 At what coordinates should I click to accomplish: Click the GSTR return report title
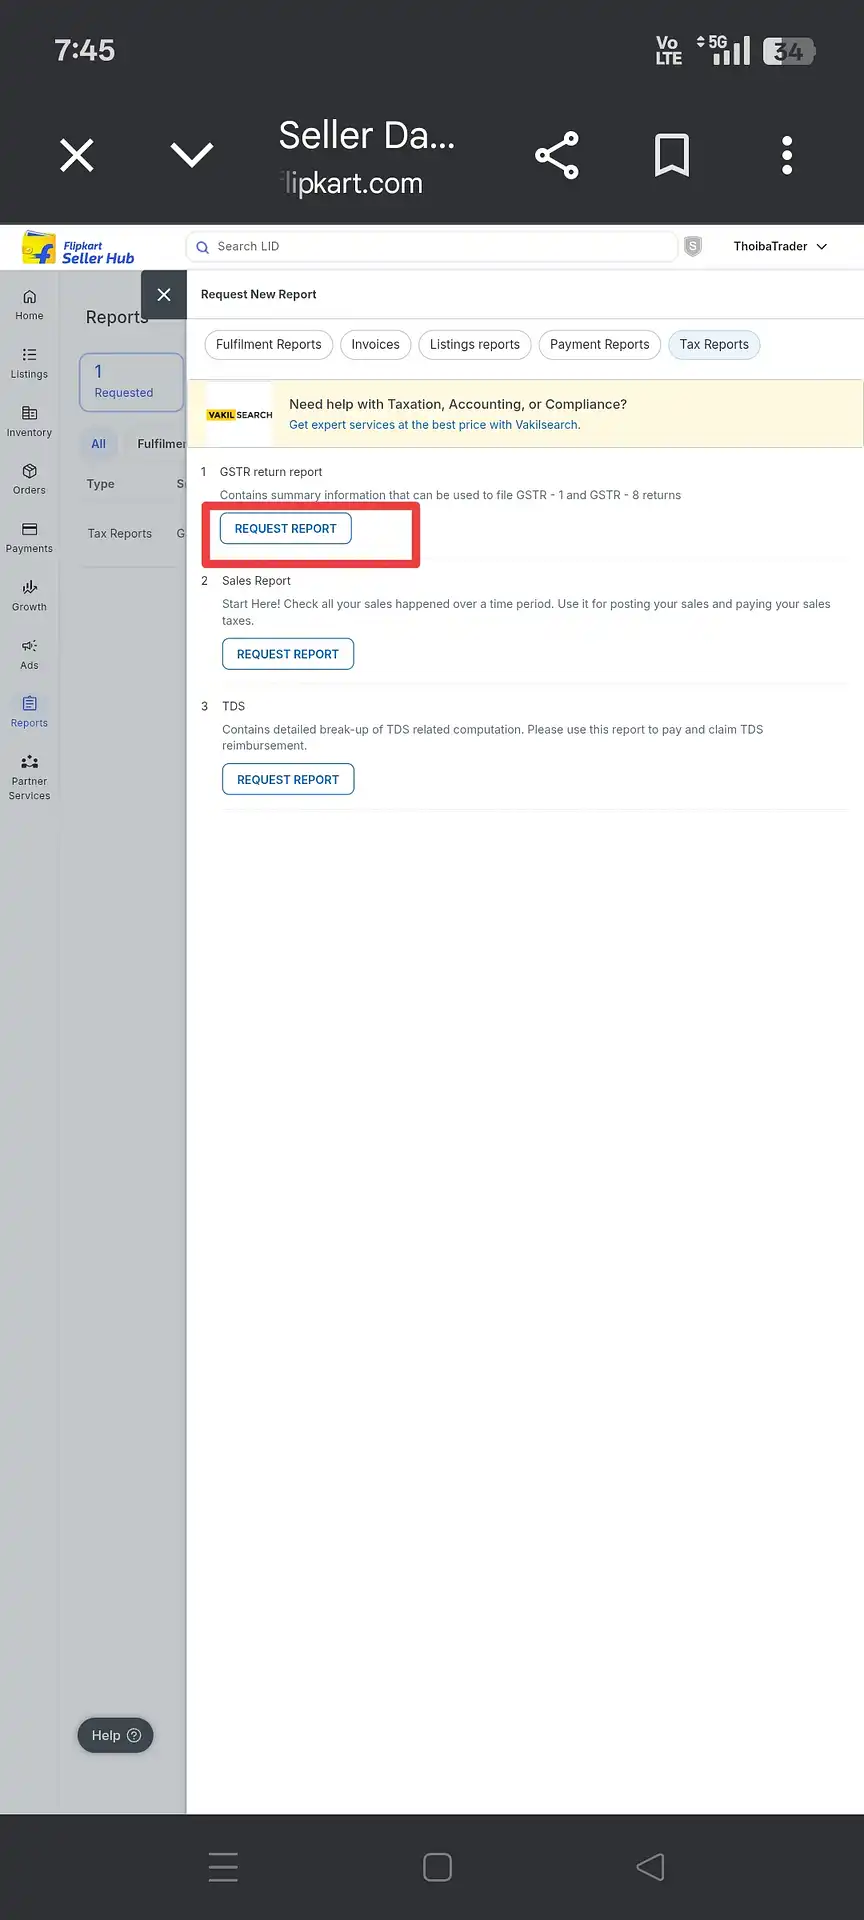point(271,472)
